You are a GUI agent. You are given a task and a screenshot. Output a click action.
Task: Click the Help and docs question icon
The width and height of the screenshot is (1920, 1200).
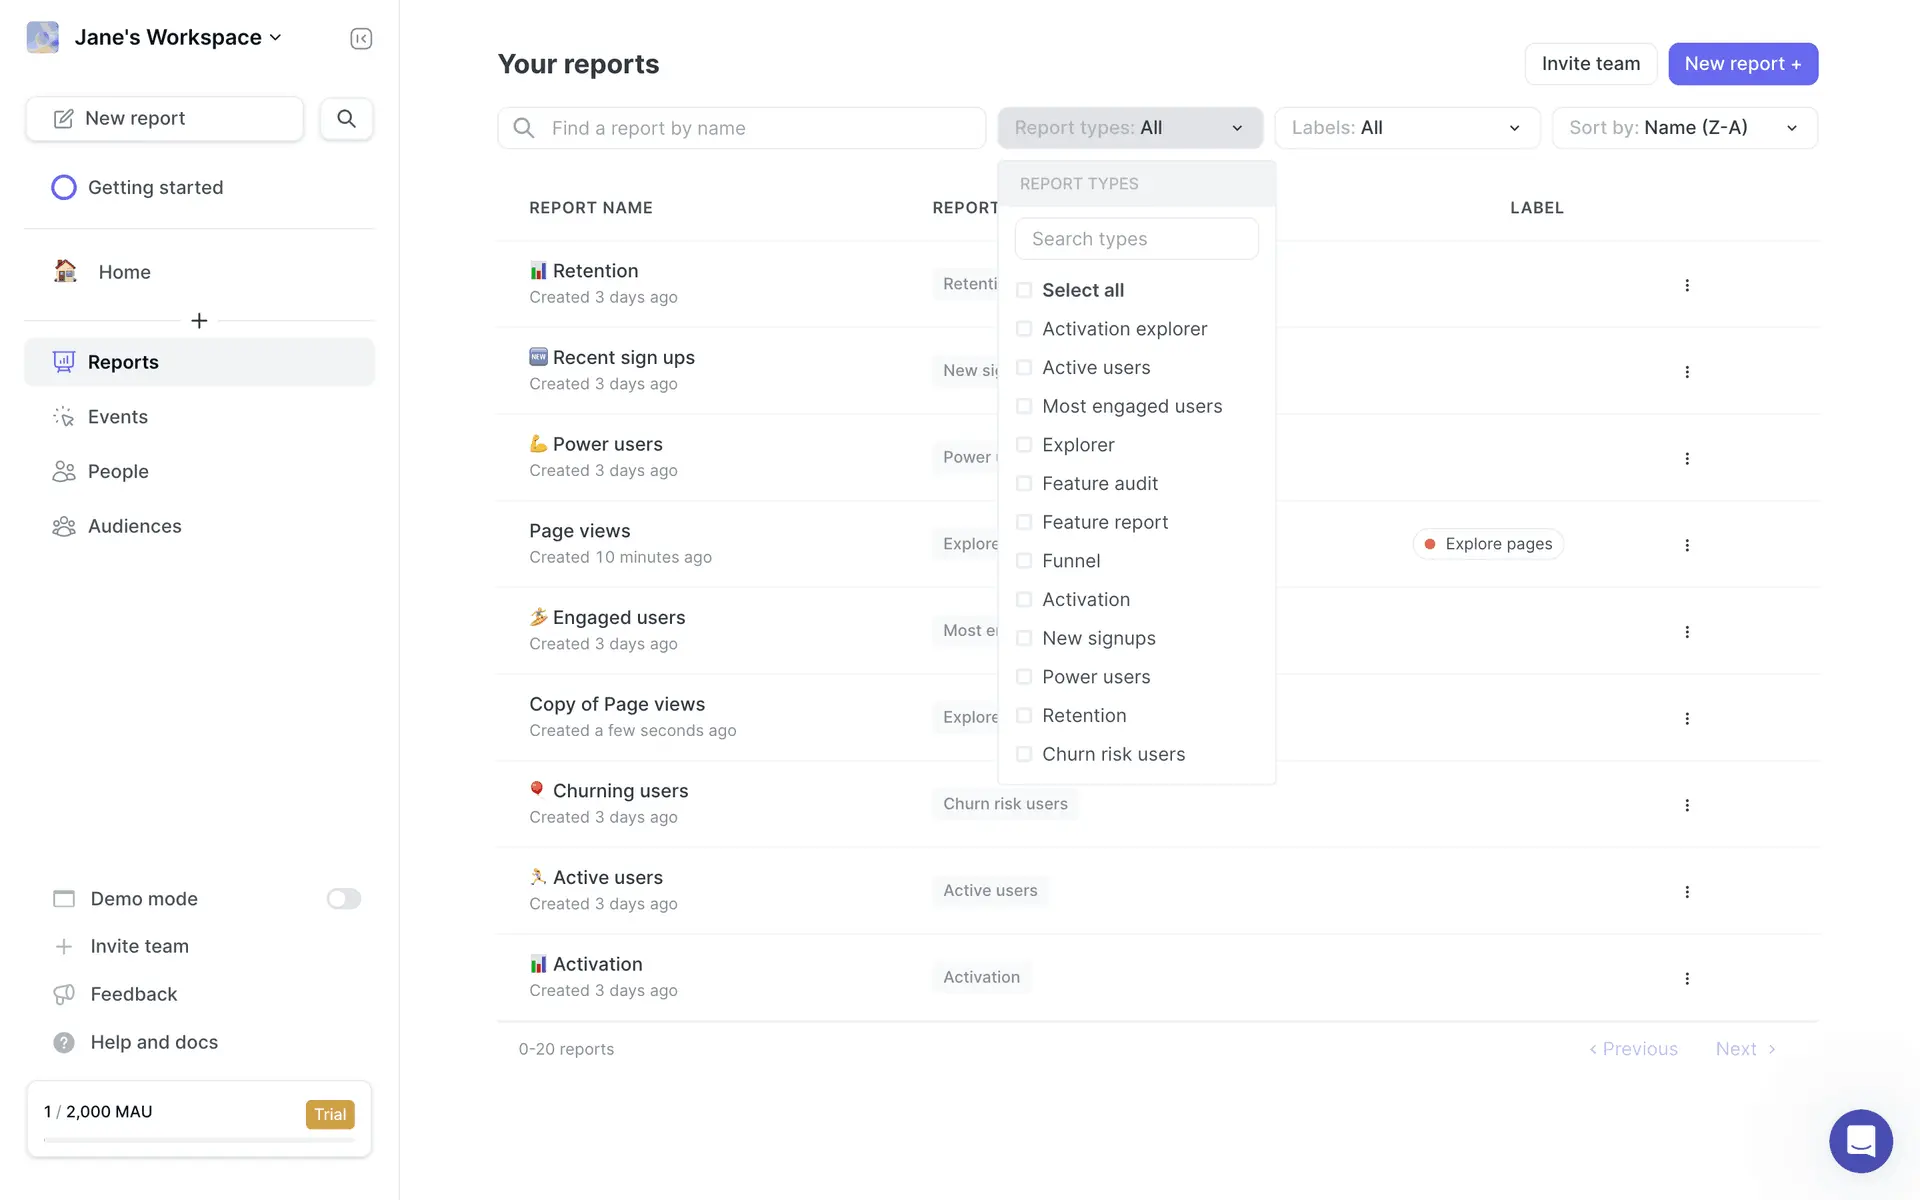click(x=64, y=1042)
